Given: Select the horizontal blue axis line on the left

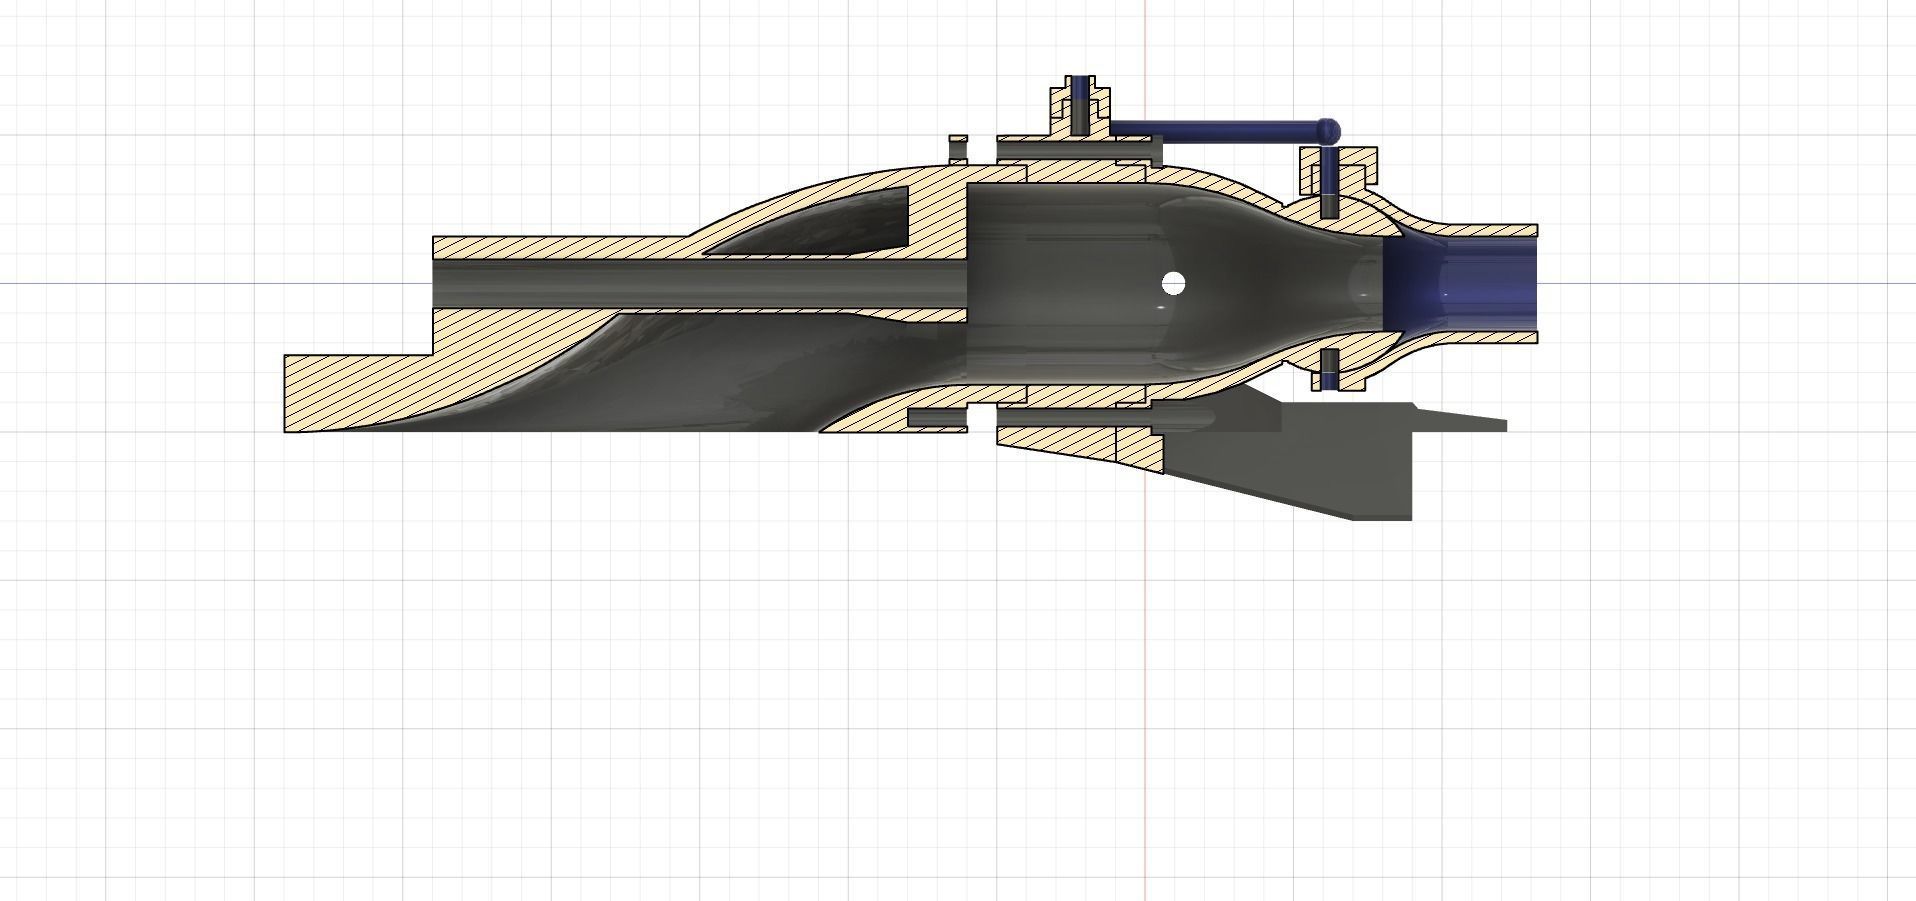Looking at the screenshot, I should click(150, 283).
